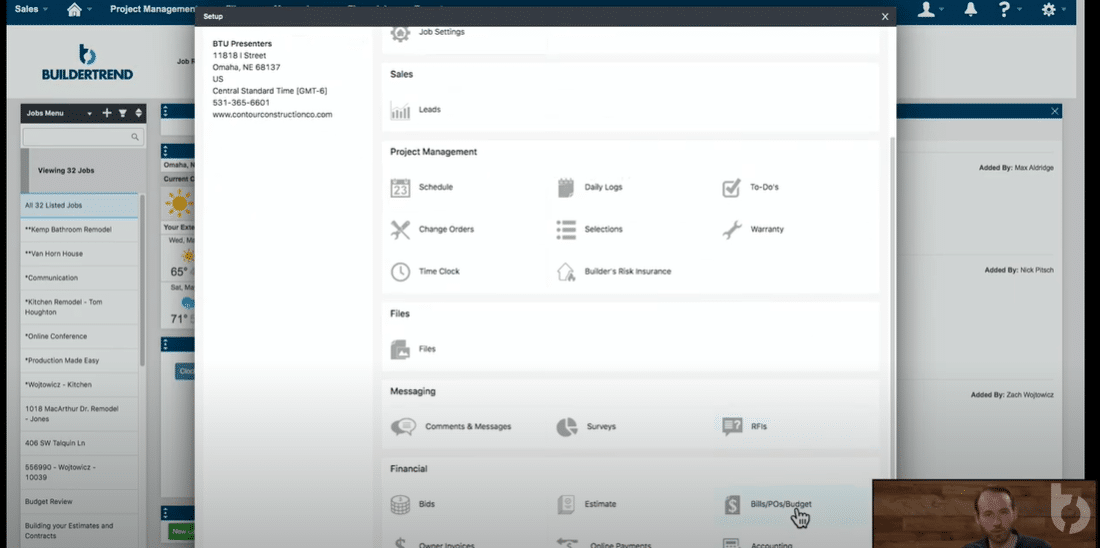Click the Jobs Menu sort arrows icon

(x=138, y=113)
